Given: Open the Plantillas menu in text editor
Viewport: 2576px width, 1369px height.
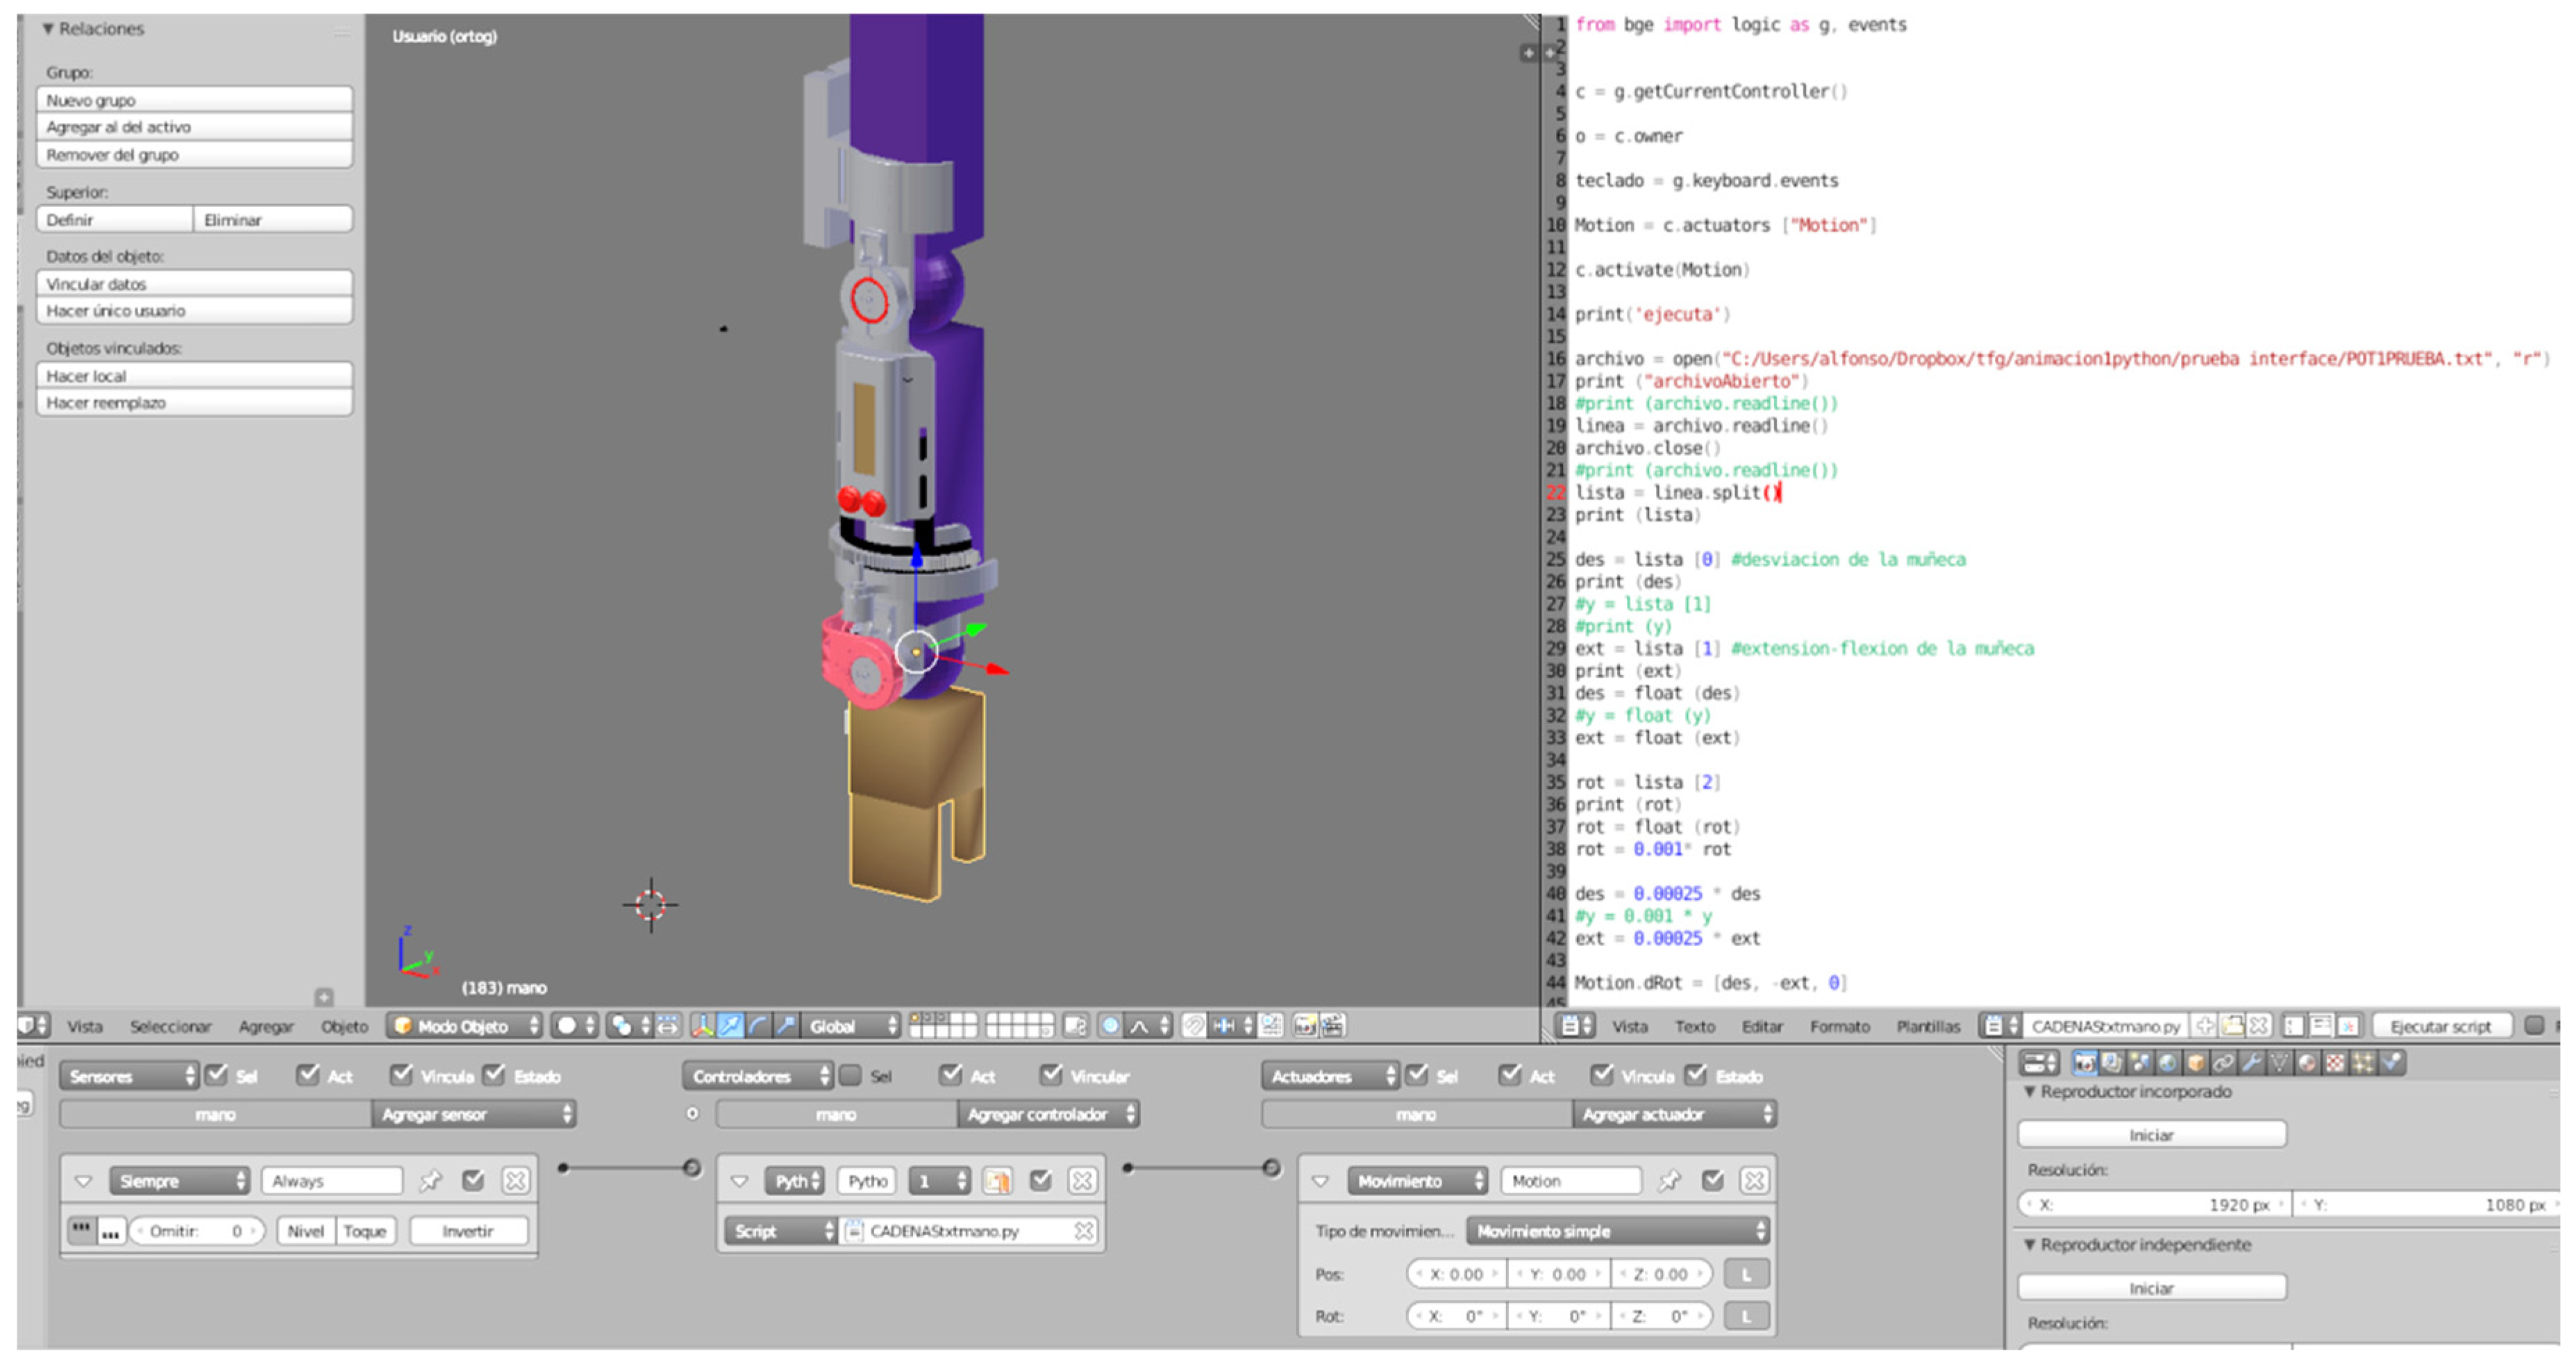Looking at the screenshot, I should coord(1927,1026).
